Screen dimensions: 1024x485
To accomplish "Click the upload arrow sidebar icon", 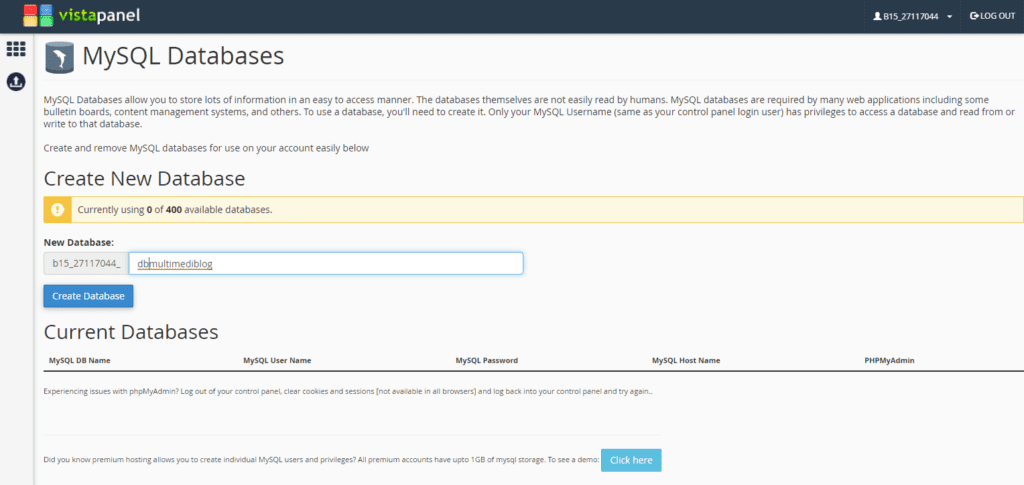I will (16, 82).
